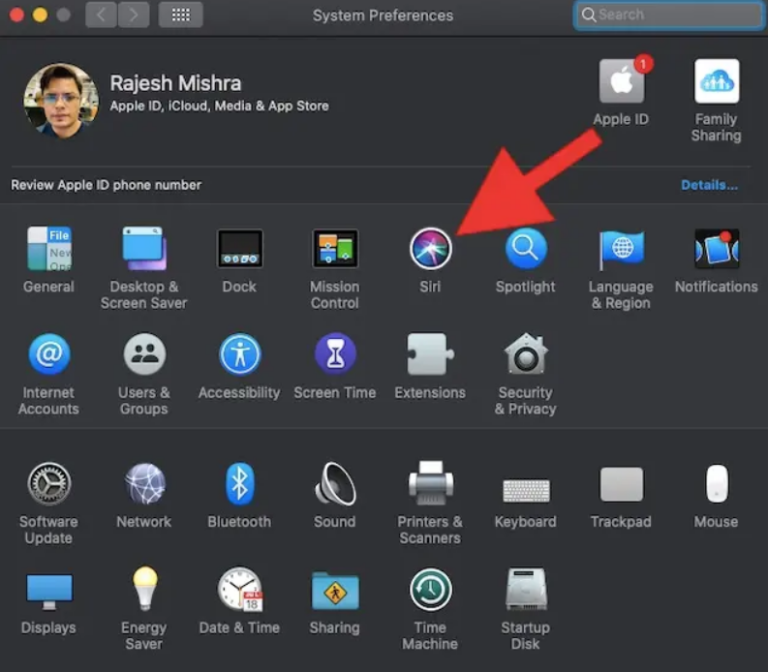Open Notifications preference pane

716,249
